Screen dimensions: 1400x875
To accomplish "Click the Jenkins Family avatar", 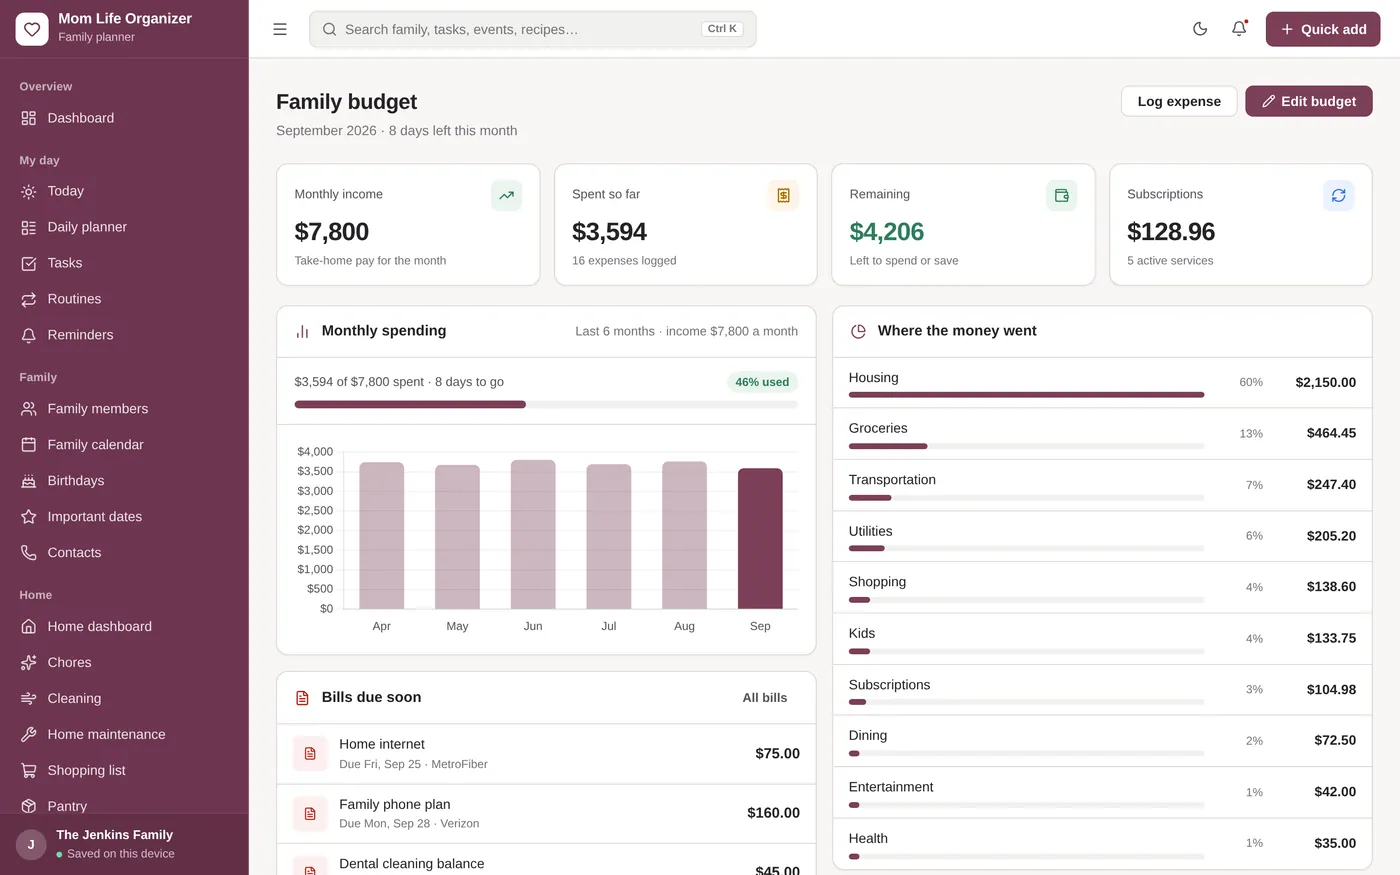I will pyautogui.click(x=31, y=844).
